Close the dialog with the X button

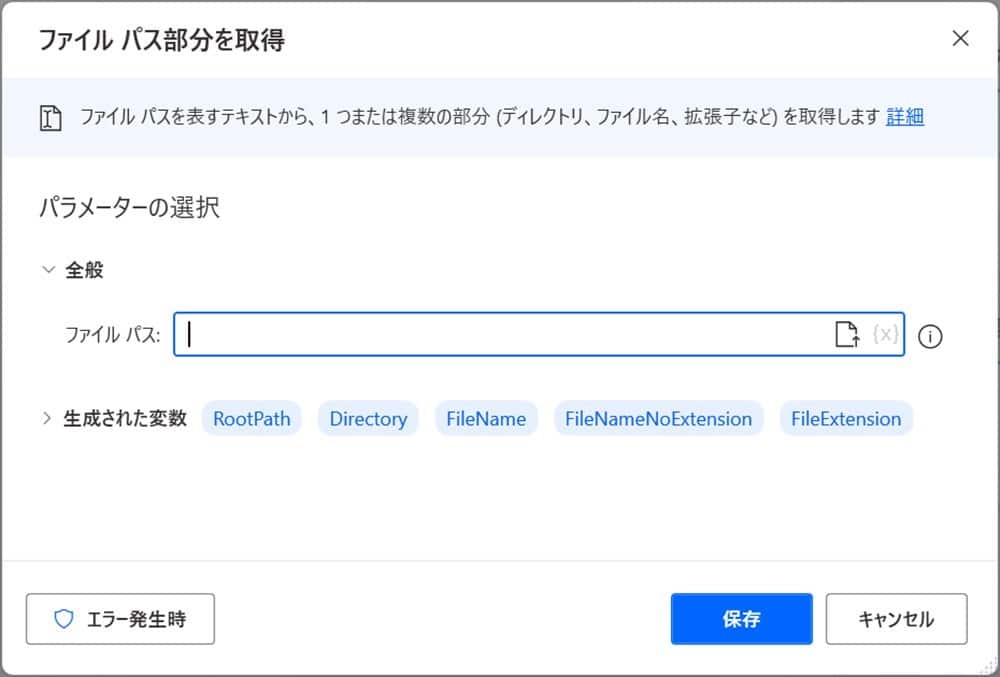tap(960, 38)
